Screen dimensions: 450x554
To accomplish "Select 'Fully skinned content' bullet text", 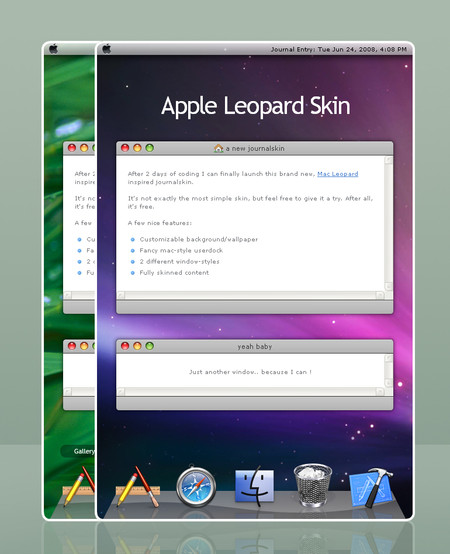I will point(174,272).
